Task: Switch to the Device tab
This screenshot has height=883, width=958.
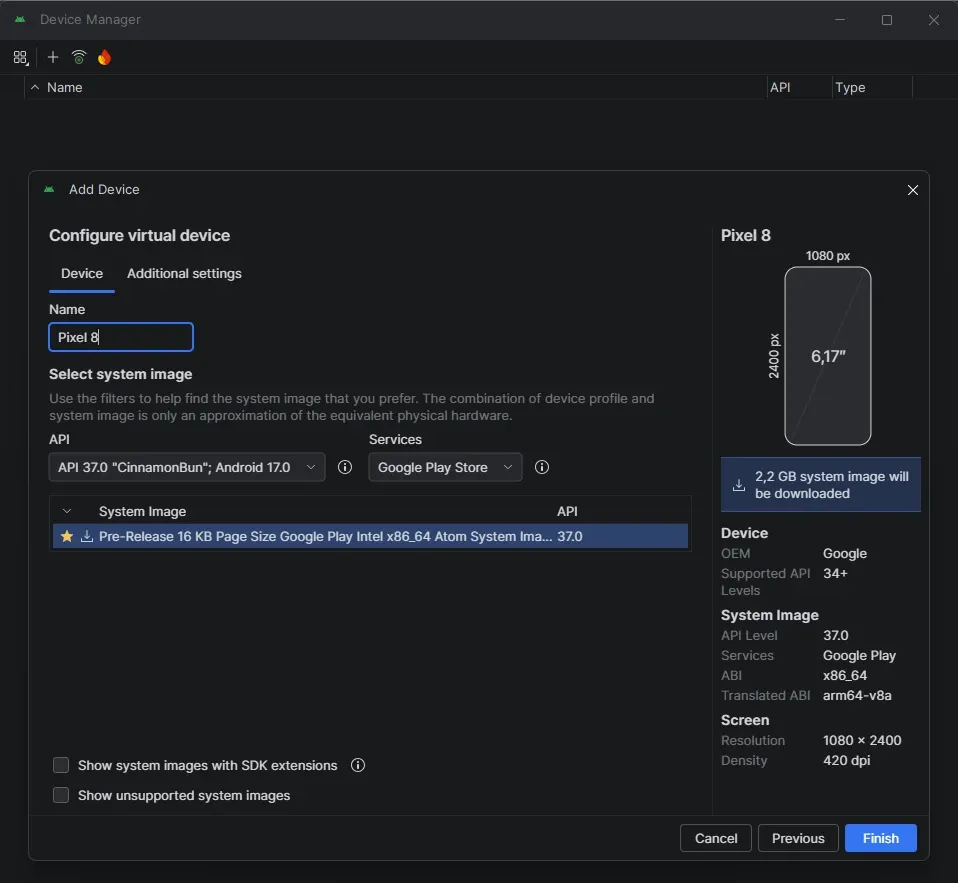Action: pyautogui.click(x=82, y=274)
